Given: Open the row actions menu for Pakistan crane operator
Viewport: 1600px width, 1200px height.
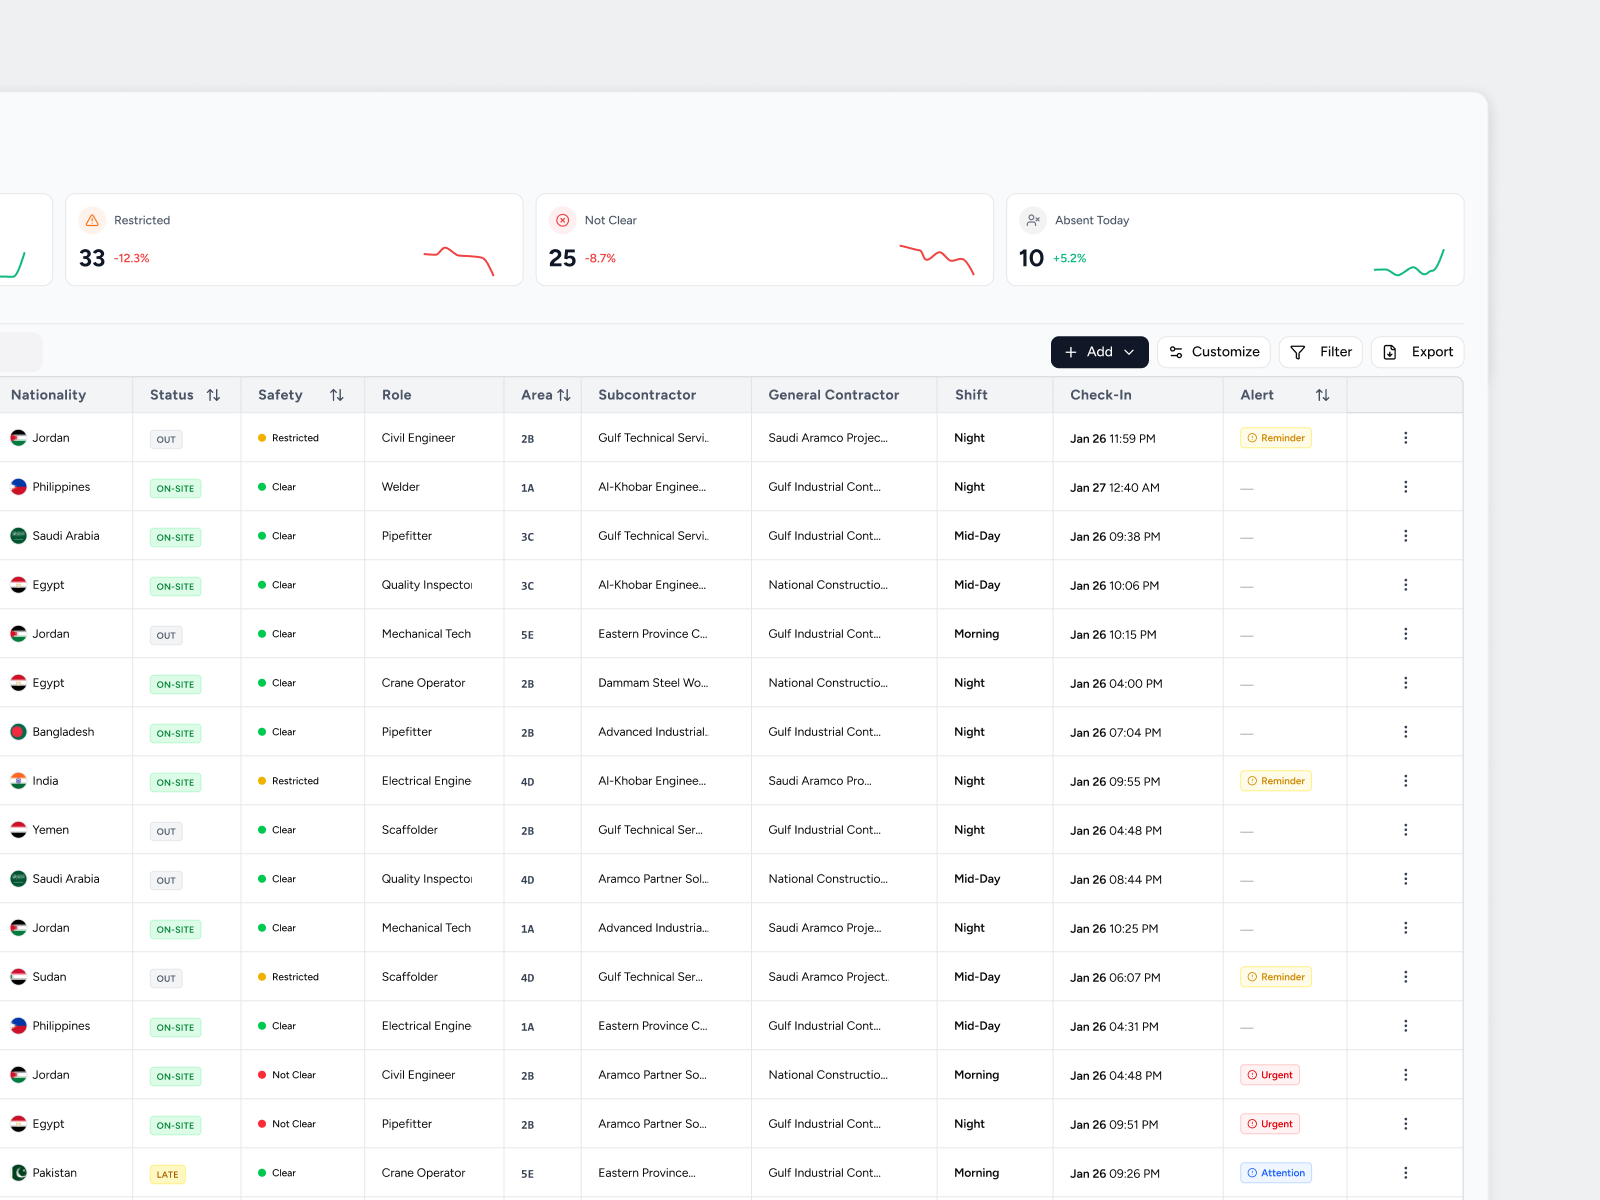Looking at the screenshot, I should click(1405, 1172).
